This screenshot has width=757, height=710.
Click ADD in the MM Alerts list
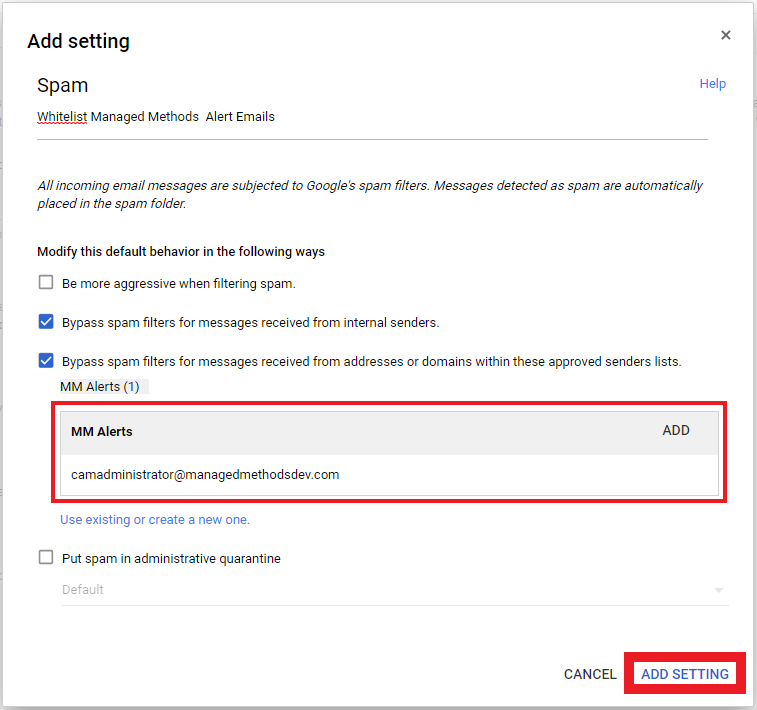[676, 431]
